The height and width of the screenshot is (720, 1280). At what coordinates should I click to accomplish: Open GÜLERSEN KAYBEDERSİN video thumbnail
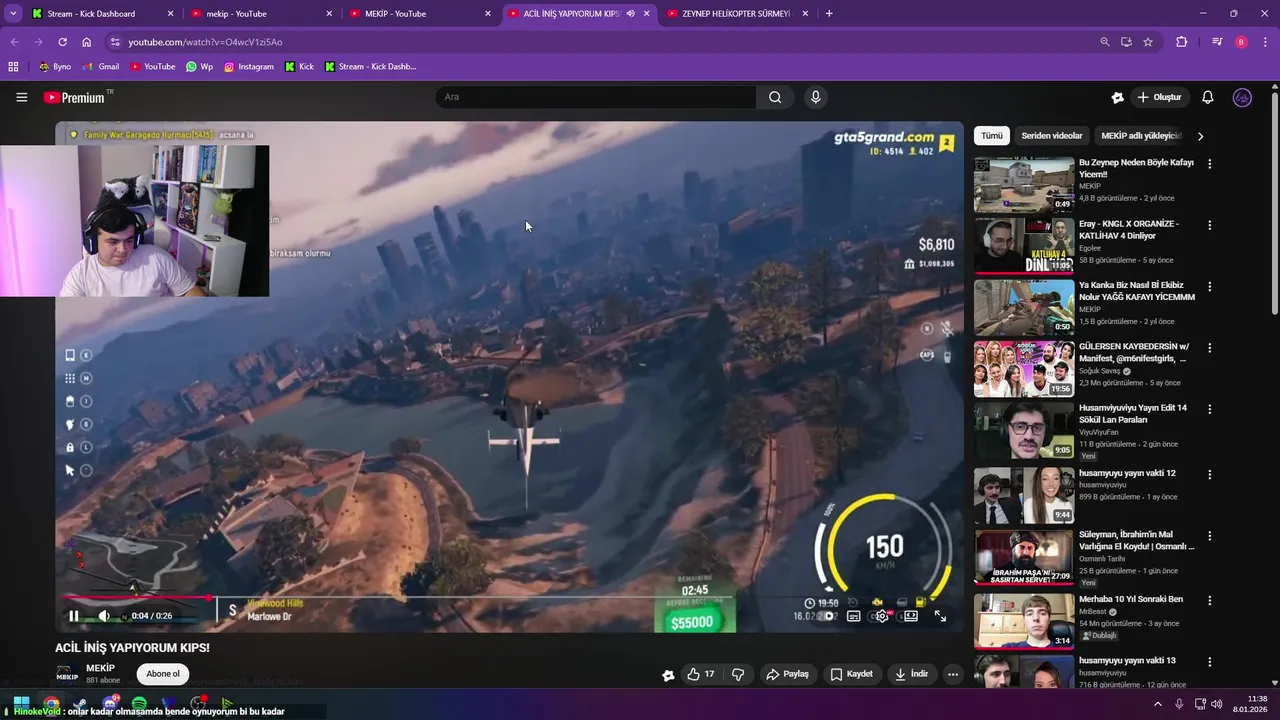tap(1024, 369)
